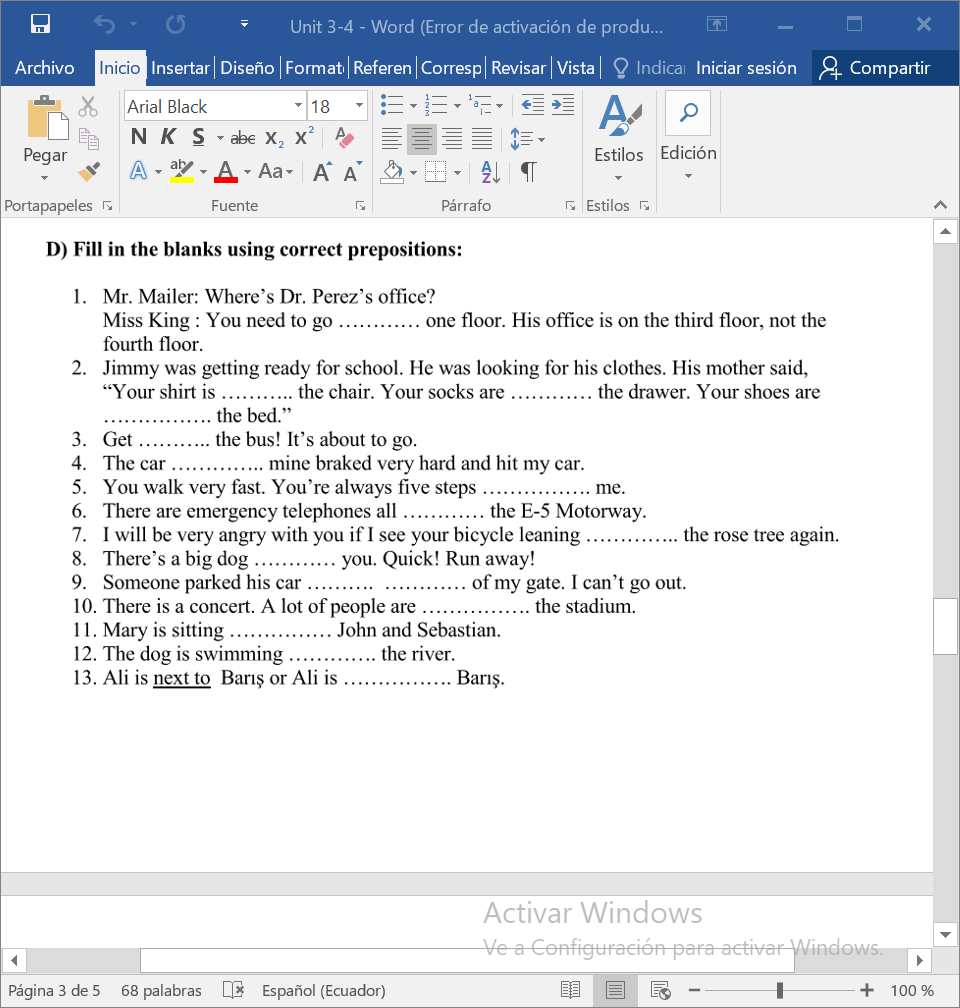Apply italic formatting

tap(166, 138)
